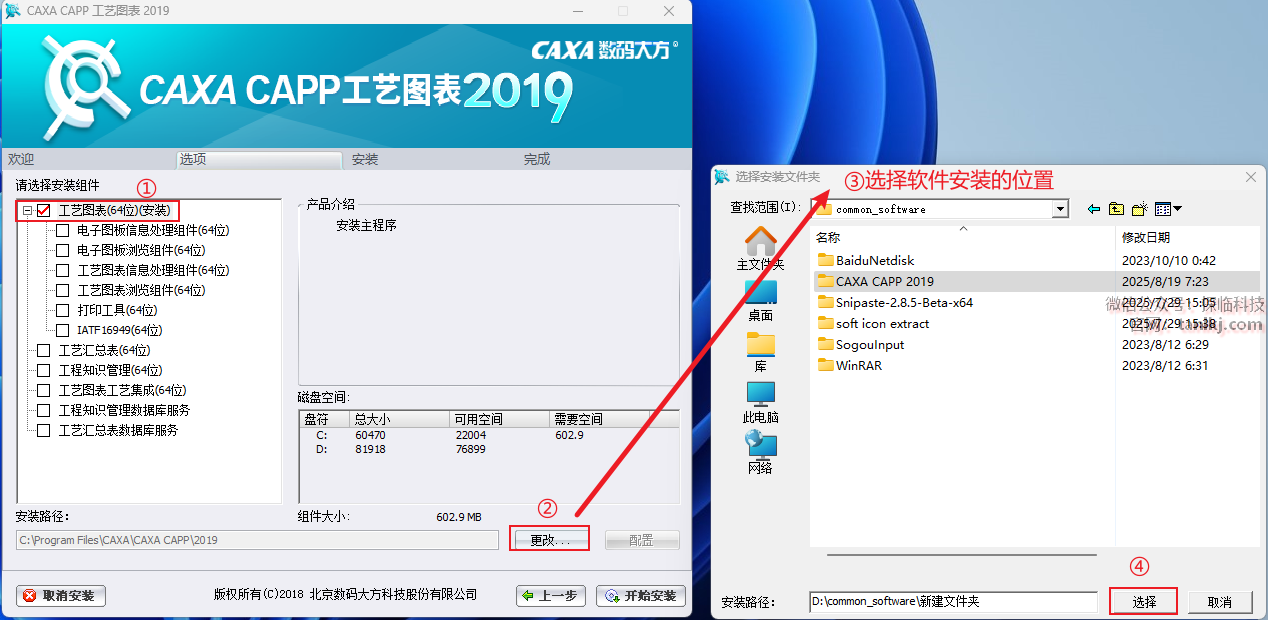Click the 安装路径 field in folder dialog
Viewport: 1268px width, 620px height.
(953, 602)
